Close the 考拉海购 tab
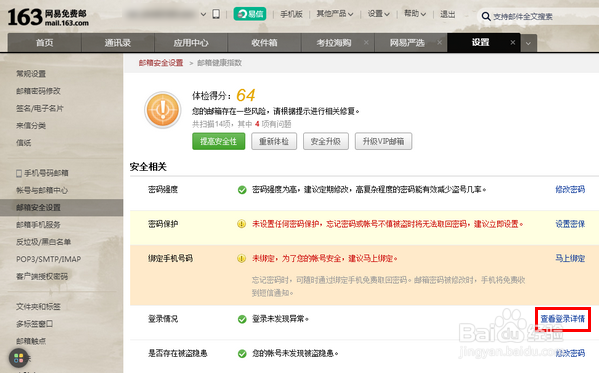The width and height of the screenshot is (599, 373). point(366,43)
